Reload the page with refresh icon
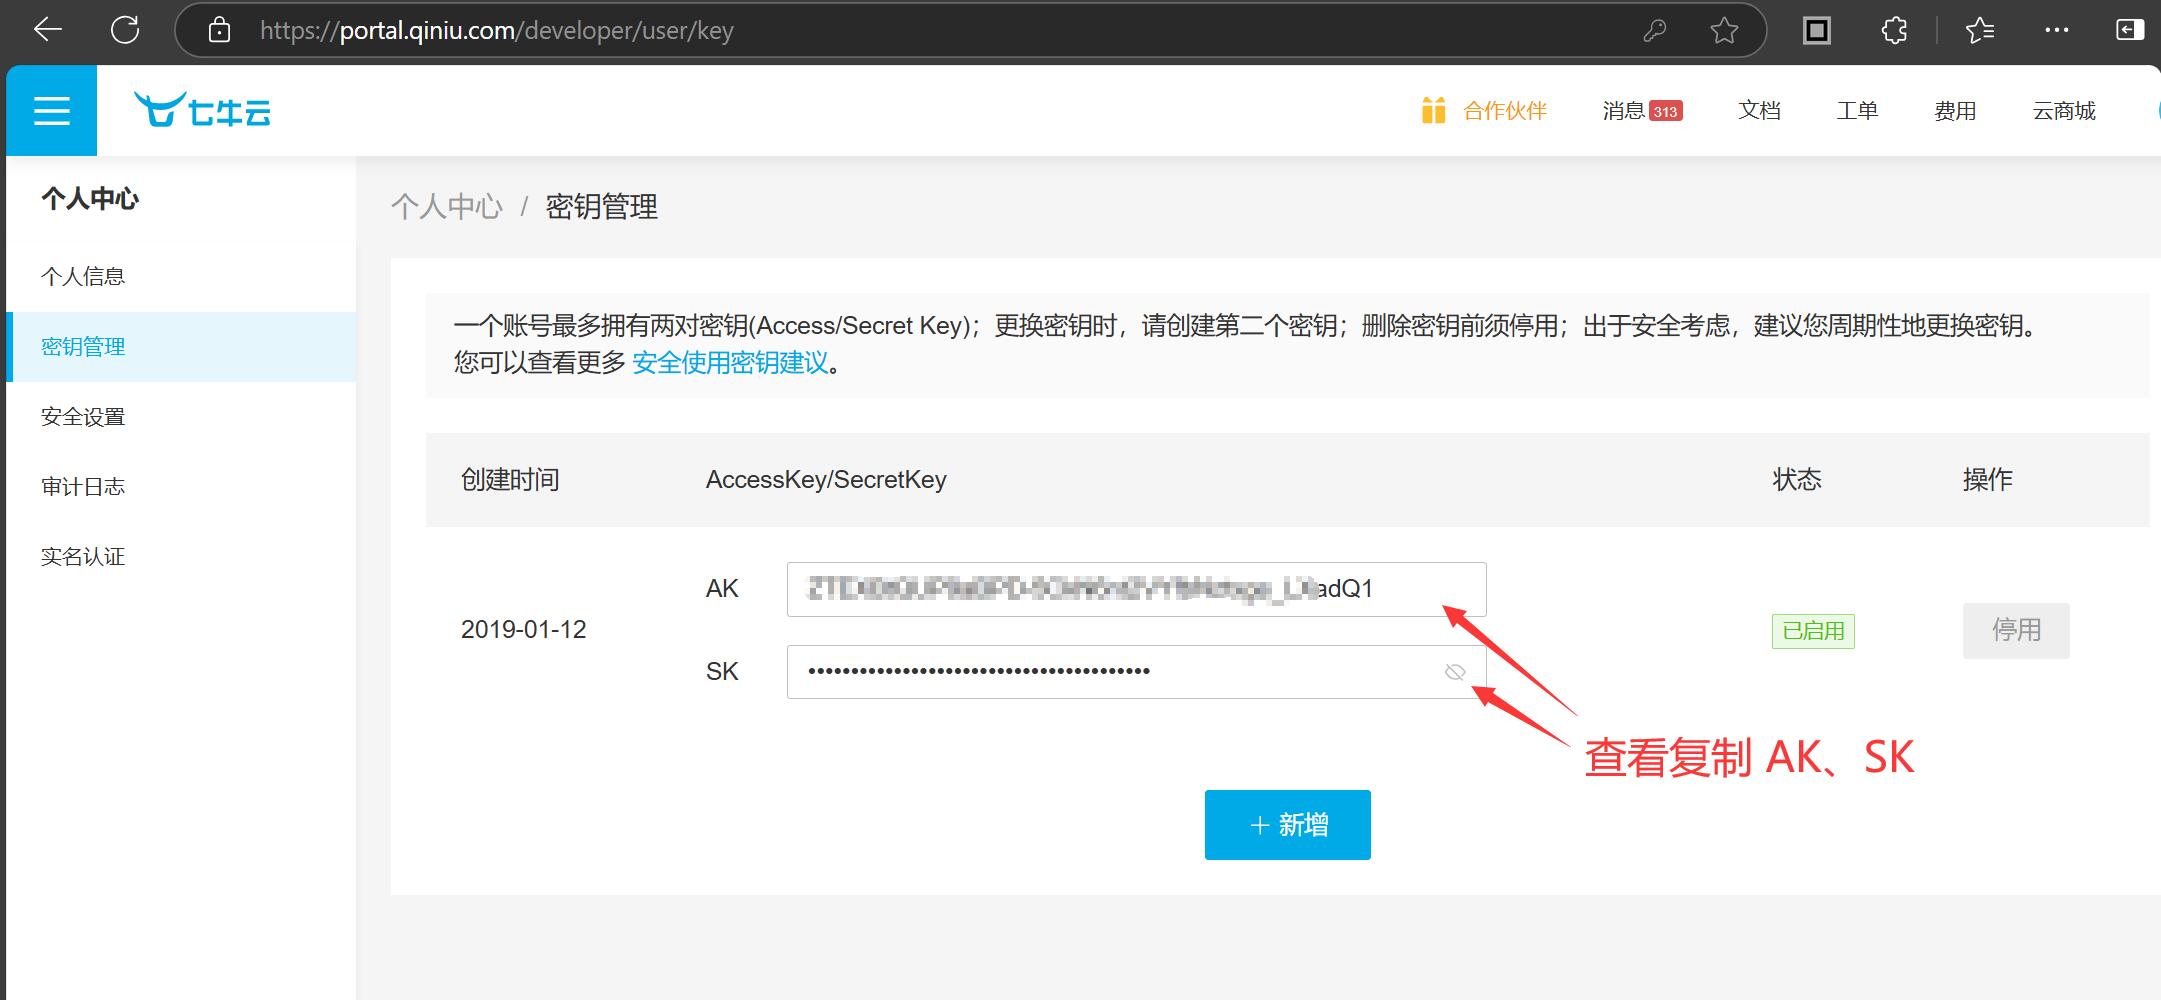2161x1000 pixels. click(x=125, y=30)
